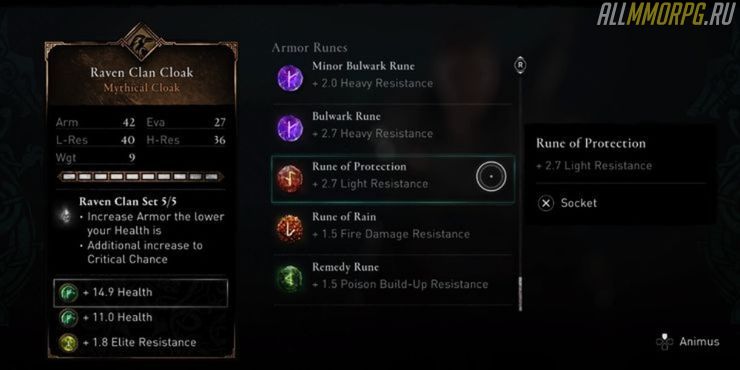The image size is (740, 370).
Task: Click the Armor Runes heading
Action: [310, 47]
